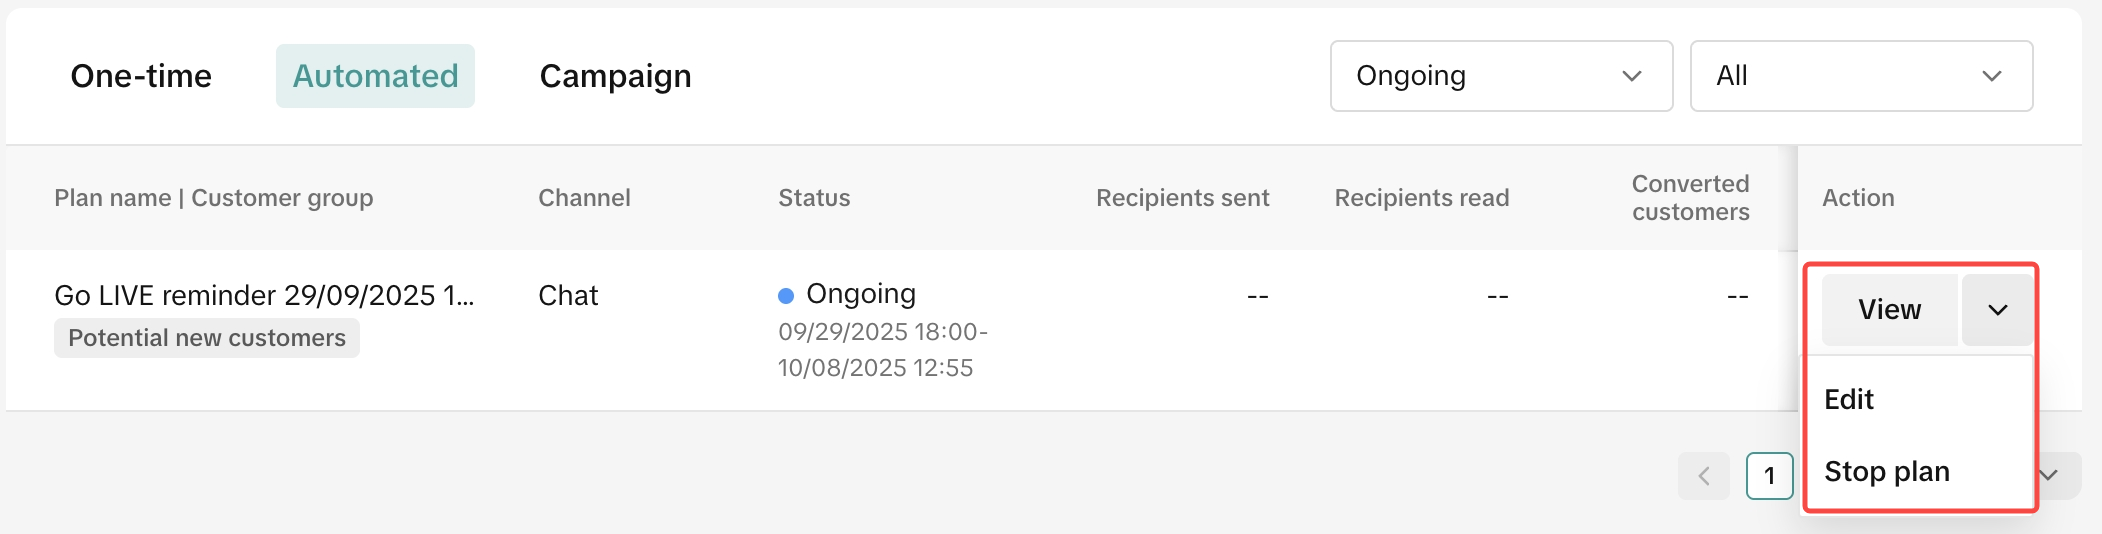The image size is (2102, 534).
Task: Choose Edit from the action menu
Action: coord(1849,400)
